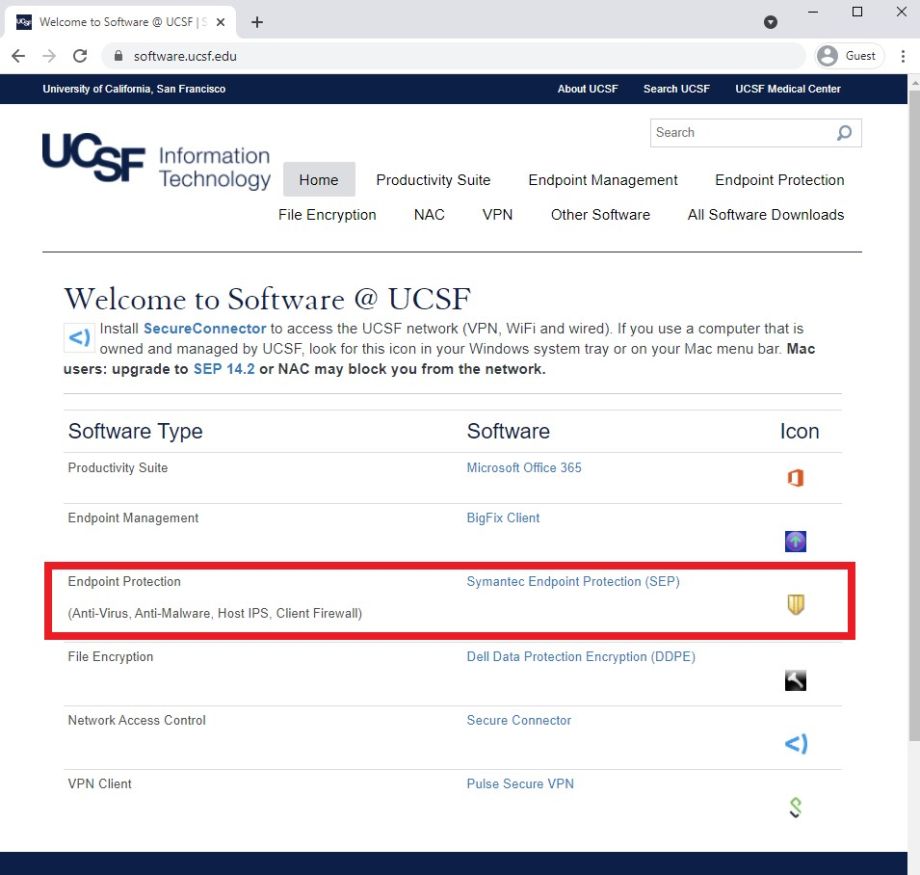
Task: Open Other Software menu item
Action: (x=600, y=215)
